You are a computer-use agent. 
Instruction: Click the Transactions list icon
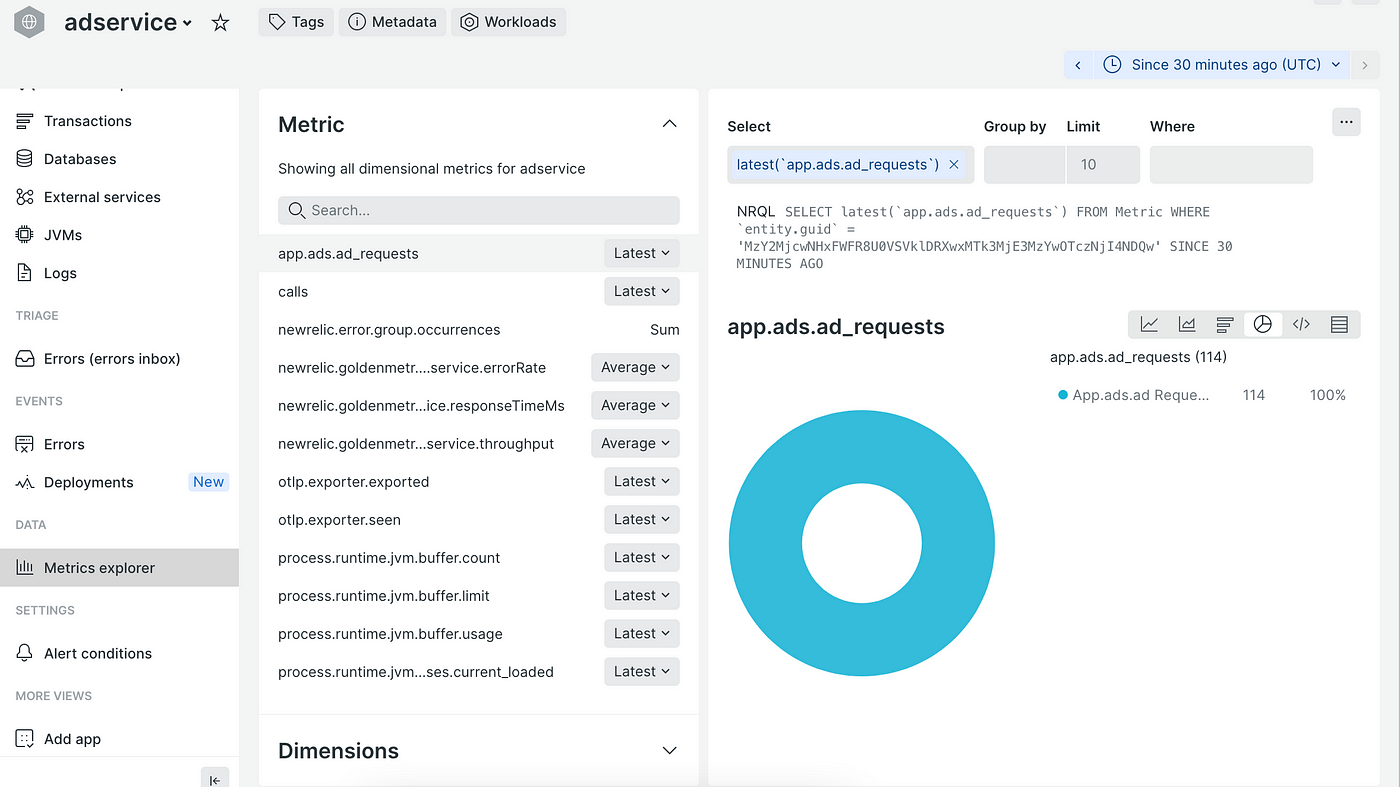pos(25,121)
